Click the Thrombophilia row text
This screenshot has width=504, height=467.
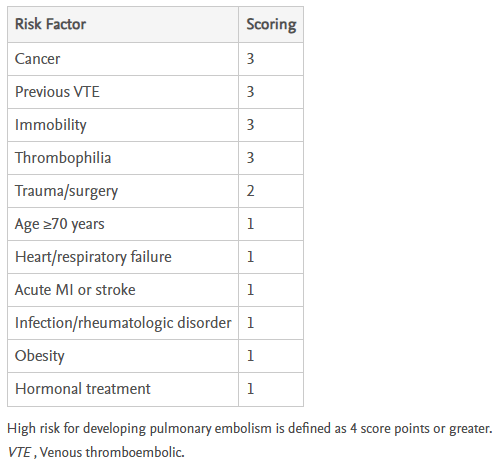[63, 158]
